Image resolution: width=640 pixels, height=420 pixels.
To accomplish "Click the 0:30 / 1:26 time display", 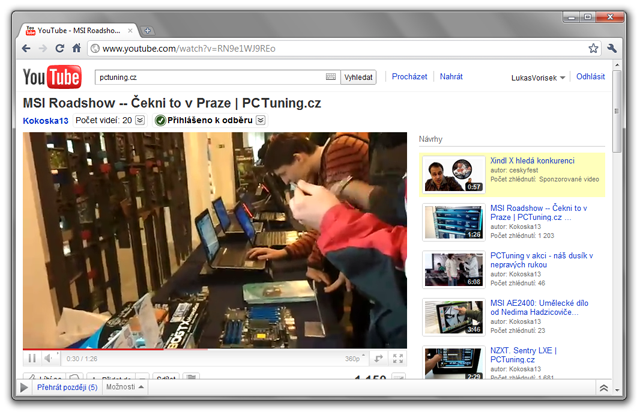I will (x=82, y=359).
